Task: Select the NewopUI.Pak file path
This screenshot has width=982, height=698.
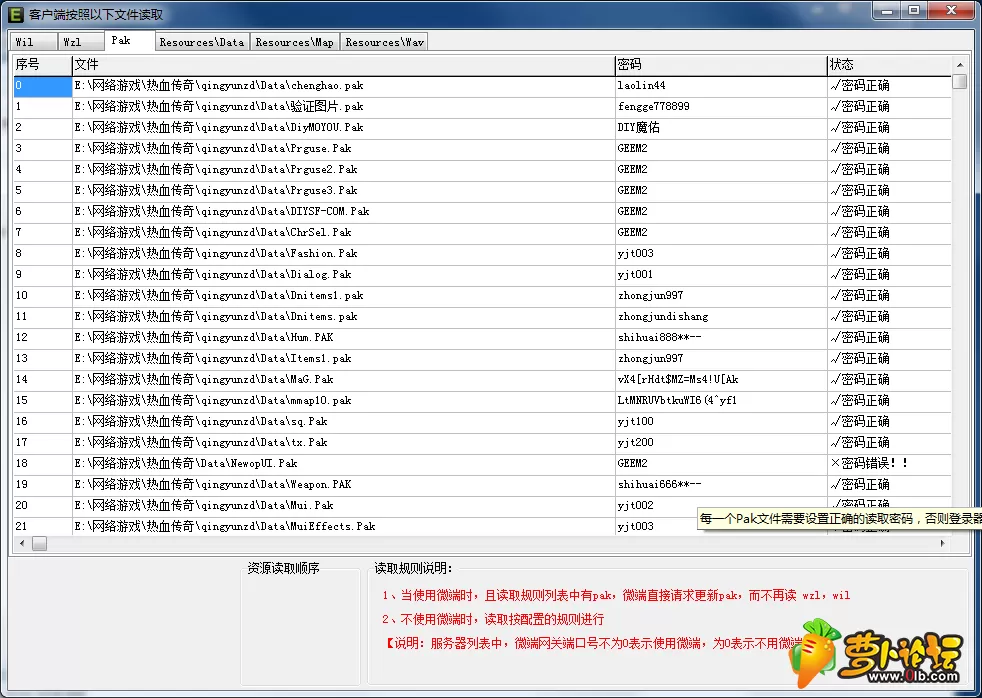Action: pos(185,463)
